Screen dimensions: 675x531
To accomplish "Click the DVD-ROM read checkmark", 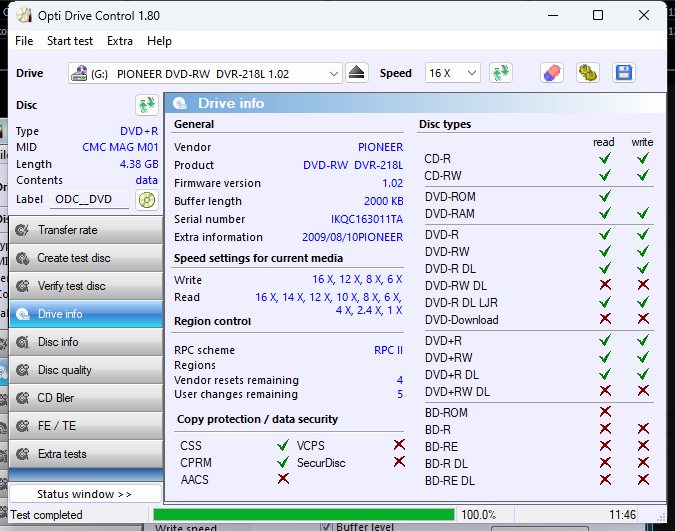I will pos(605,196).
